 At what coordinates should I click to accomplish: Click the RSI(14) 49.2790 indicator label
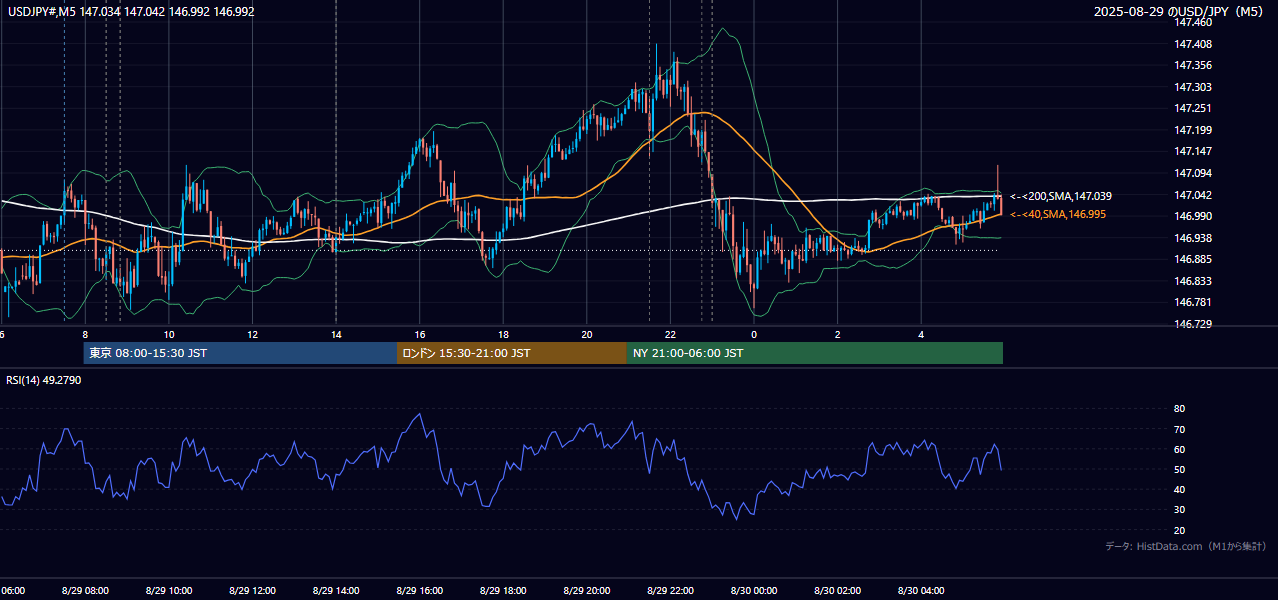44,380
